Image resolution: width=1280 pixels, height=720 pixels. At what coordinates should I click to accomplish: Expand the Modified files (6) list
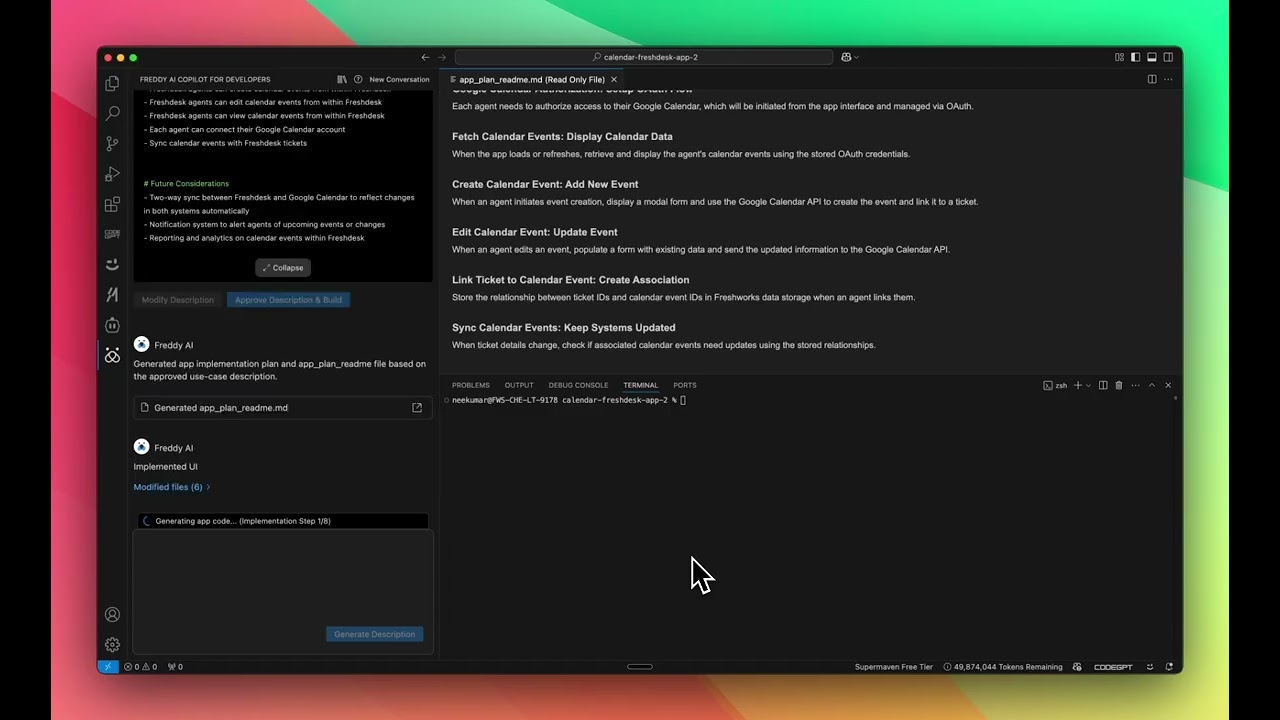[x=172, y=487]
